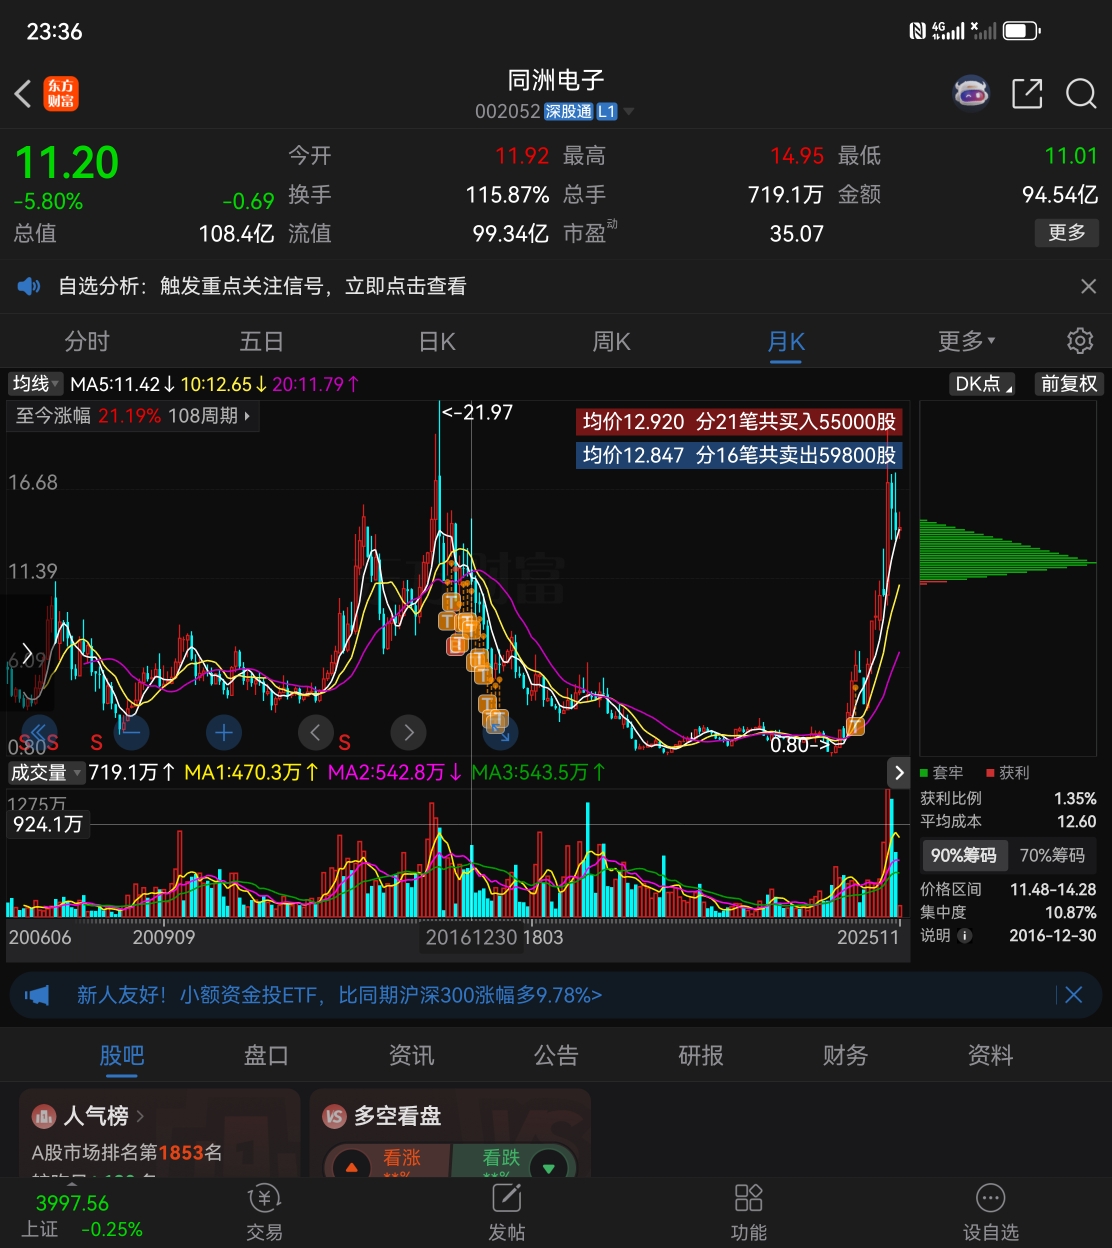Tap the speaker icon beside 自选分析
Screen dimensions: 1112x1248
pos(29,287)
